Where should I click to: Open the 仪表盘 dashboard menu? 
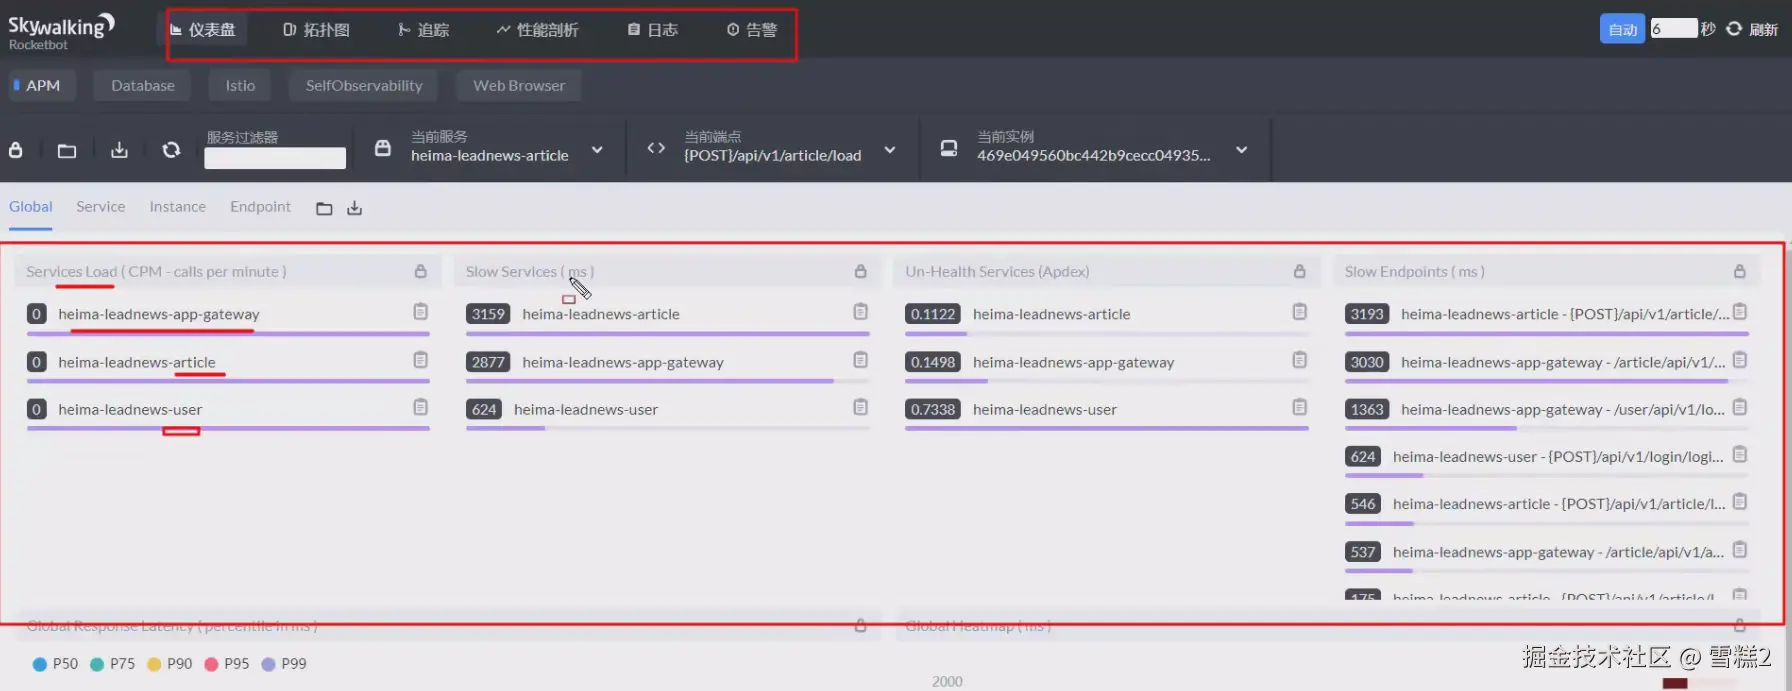click(x=203, y=30)
